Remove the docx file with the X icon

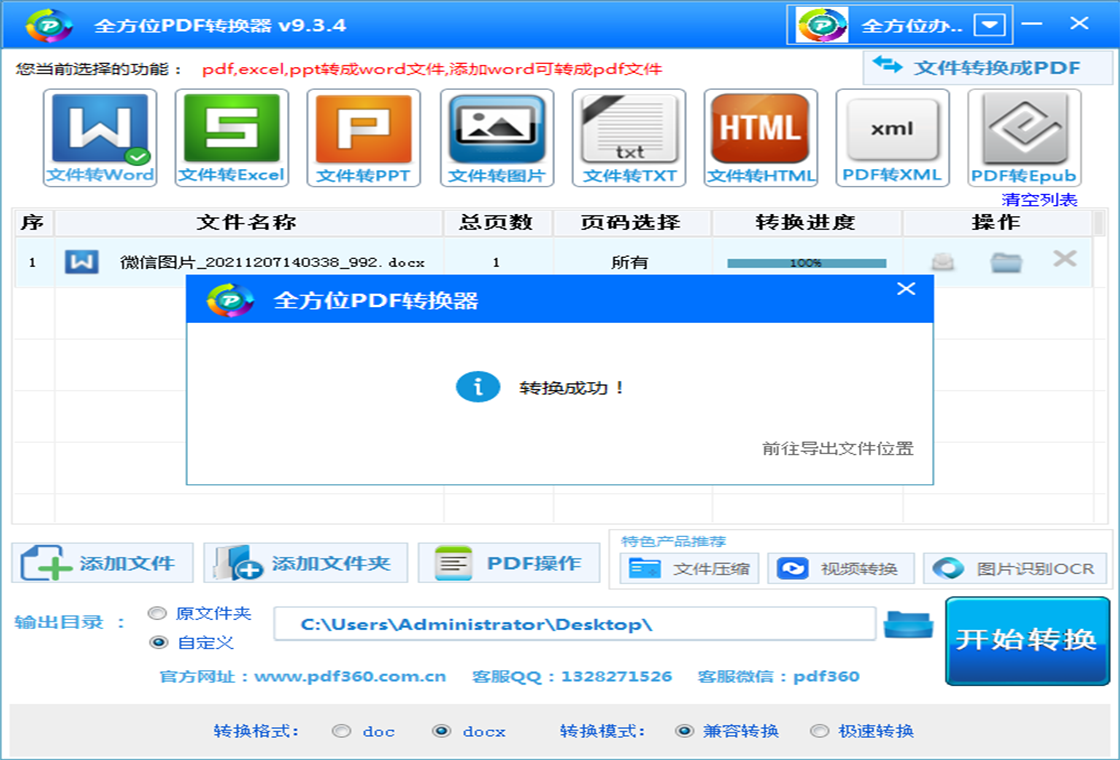click(1064, 259)
